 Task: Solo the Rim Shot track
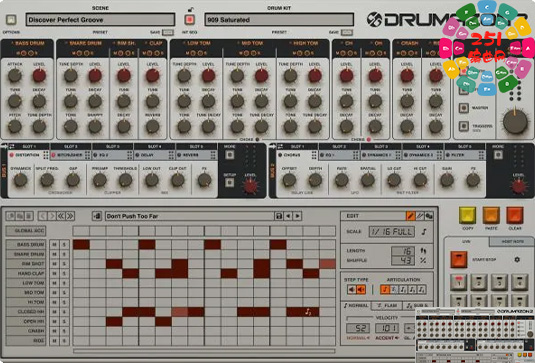click(64, 264)
